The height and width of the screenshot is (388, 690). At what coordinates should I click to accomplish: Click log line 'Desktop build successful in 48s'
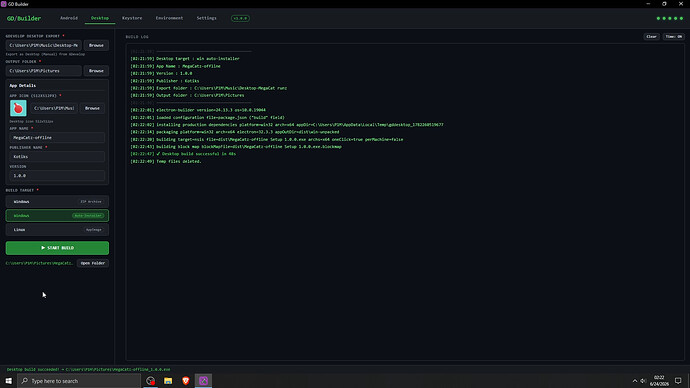tap(184, 154)
